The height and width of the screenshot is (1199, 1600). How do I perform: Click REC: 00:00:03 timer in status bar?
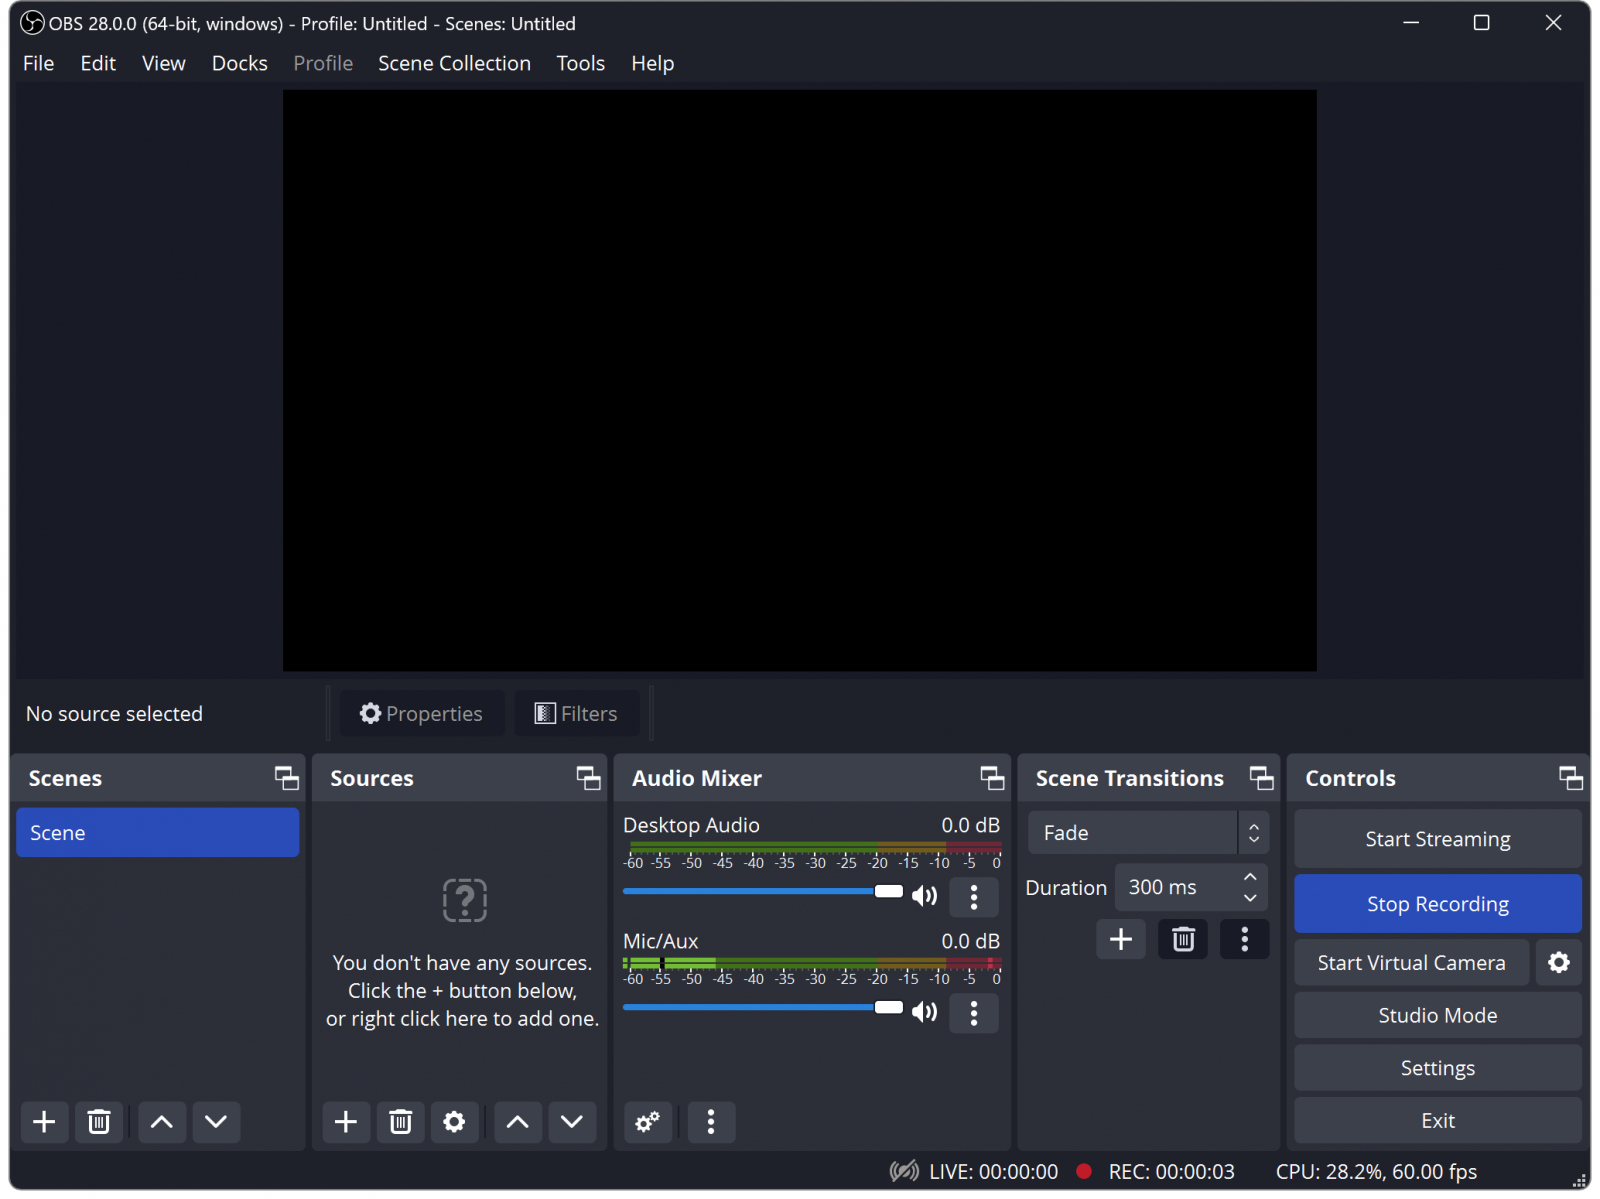tap(1171, 1171)
